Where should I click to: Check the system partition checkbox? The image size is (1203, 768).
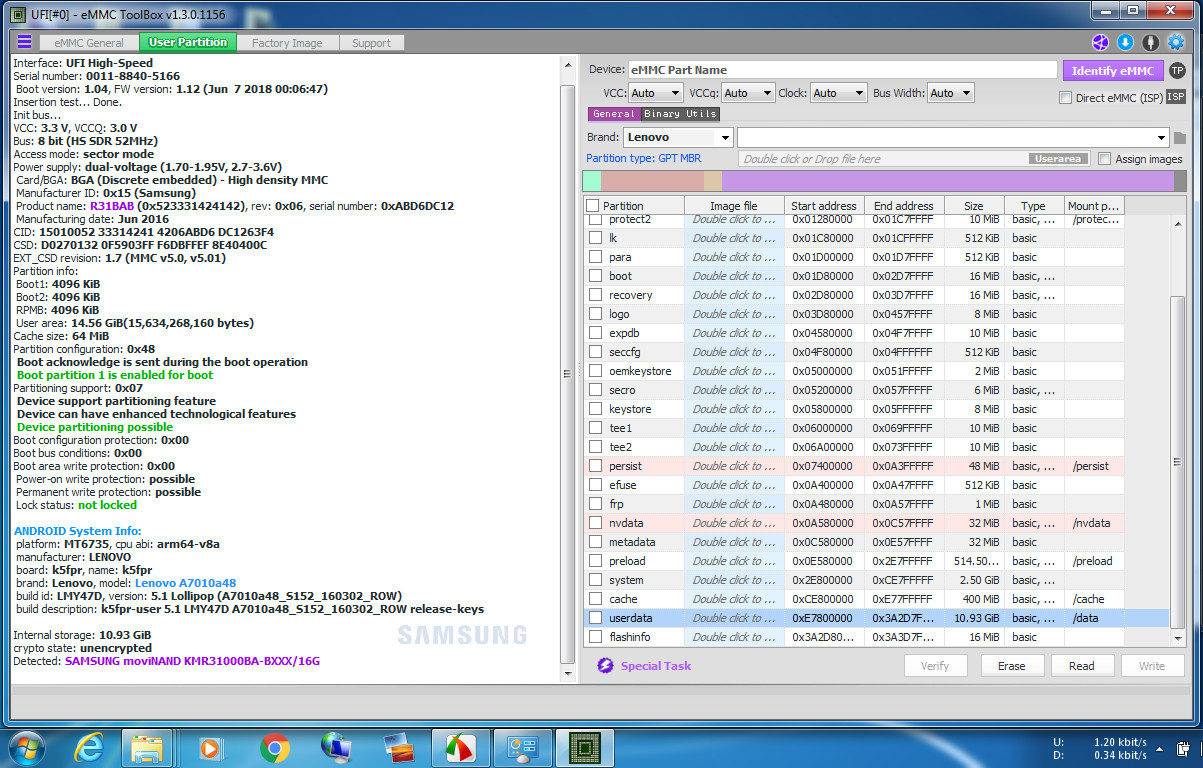click(595, 580)
